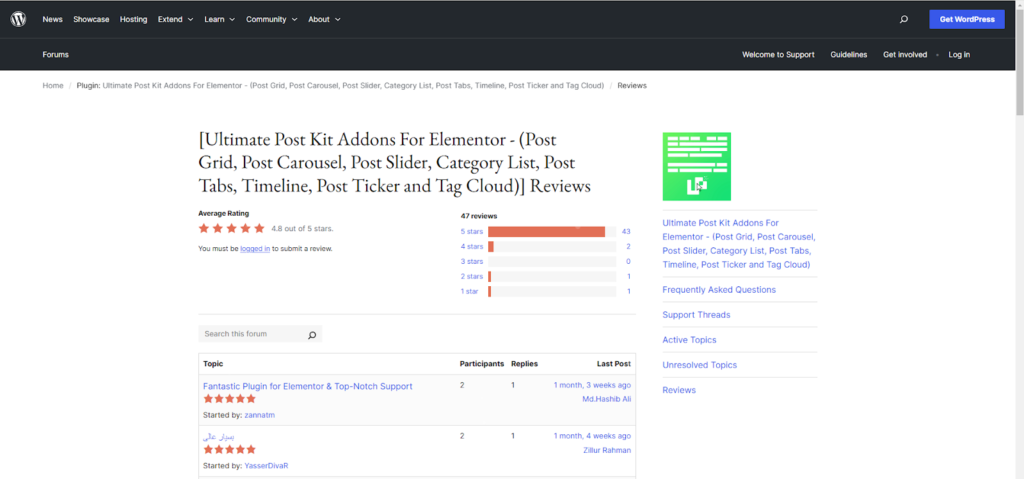Screen dimensions: 1024x479
Task: Click the page vertical scrollbar
Action: [x=1018, y=240]
